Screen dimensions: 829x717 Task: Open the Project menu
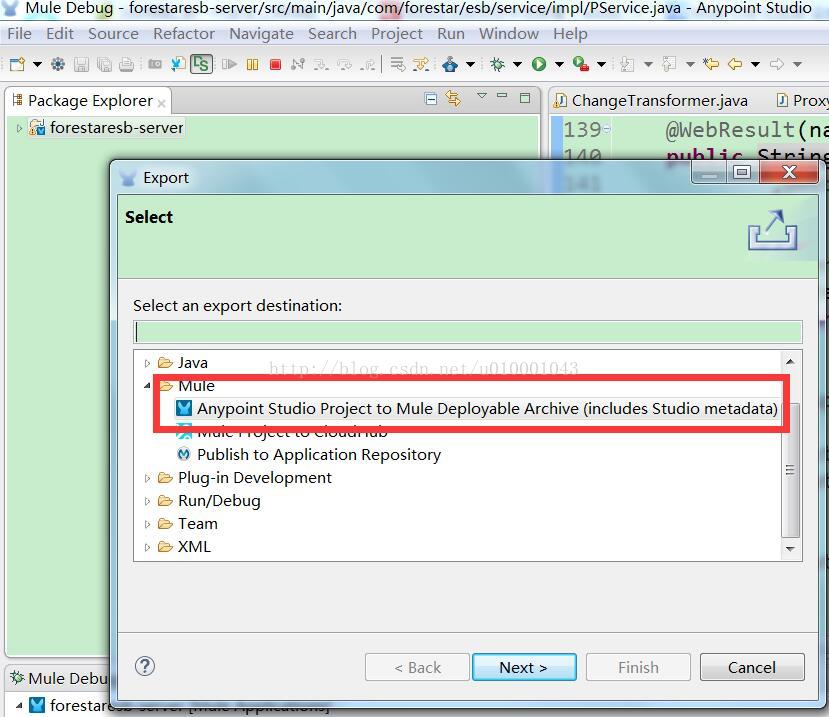(x=397, y=34)
